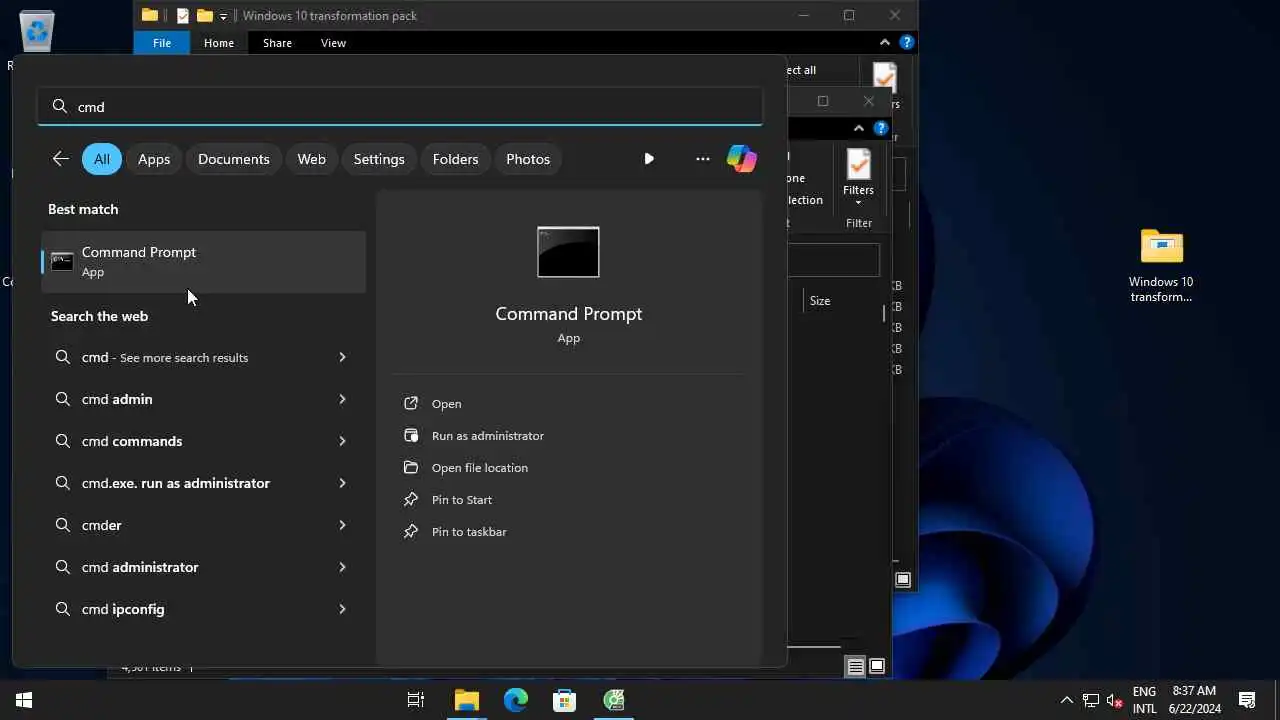This screenshot has width=1280, height=720.
Task: Switch to large icons view in Explorer
Action: pos(877,667)
